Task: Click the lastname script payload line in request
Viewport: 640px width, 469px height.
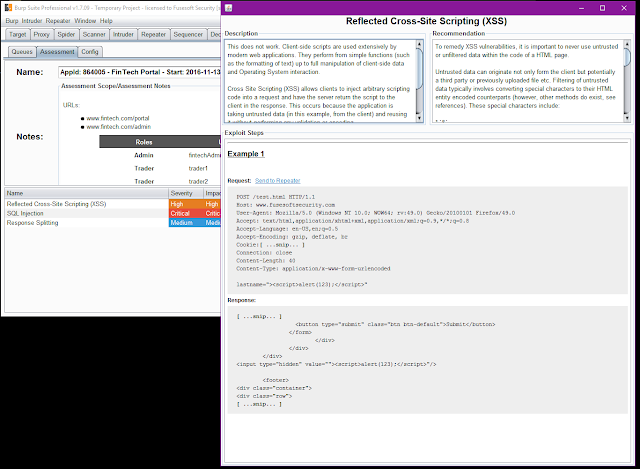Action: [302, 285]
